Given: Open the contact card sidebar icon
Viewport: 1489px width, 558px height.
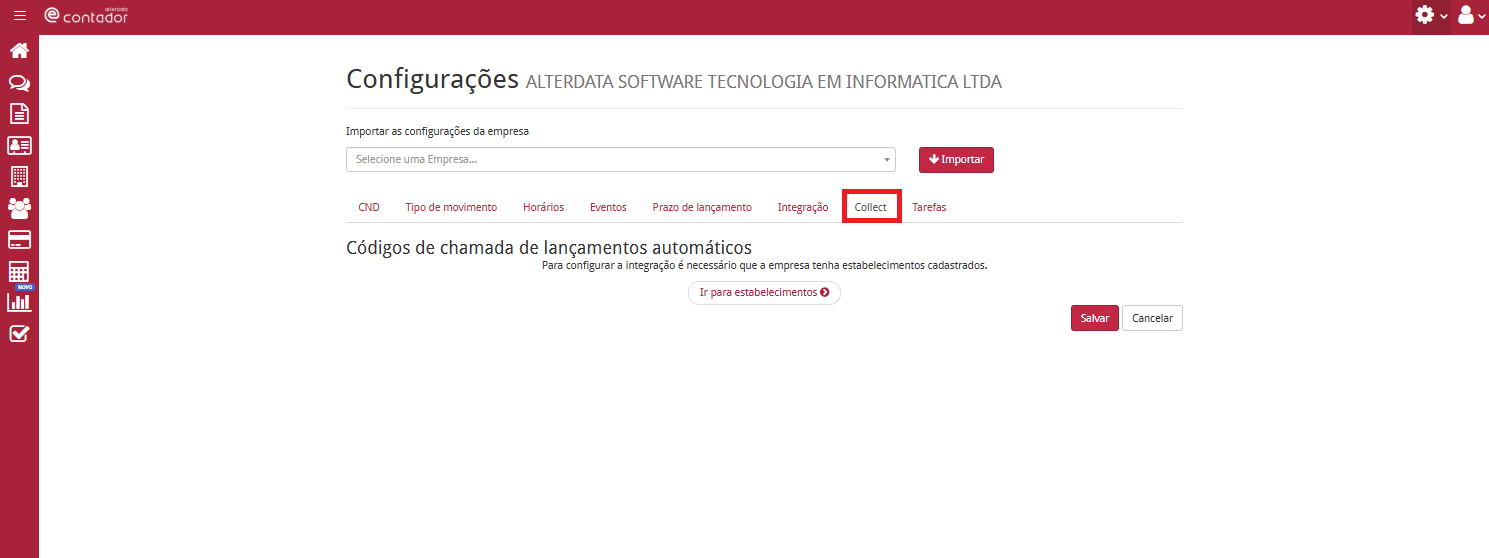Looking at the screenshot, I should coord(19,145).
